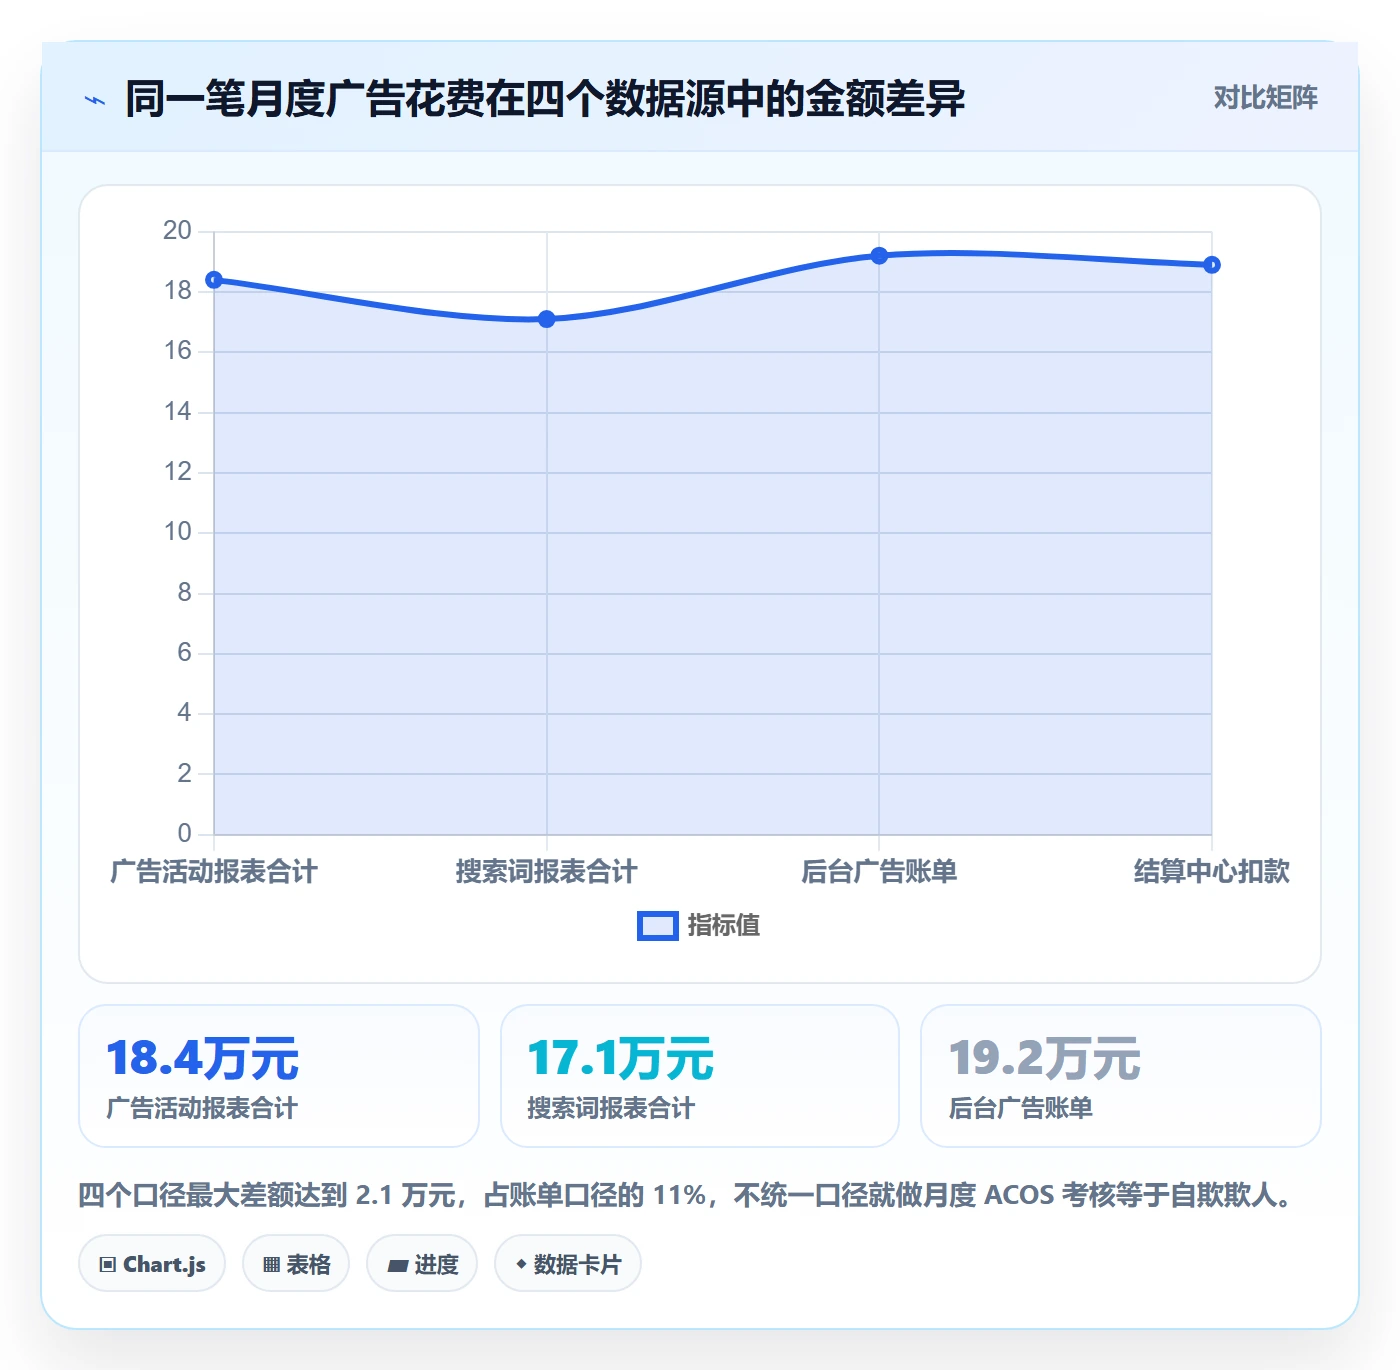The height and width of the screenshot is (1370, 1400).
Task: Click the bar icon in 进度 chip
Action: [397, 1266]
